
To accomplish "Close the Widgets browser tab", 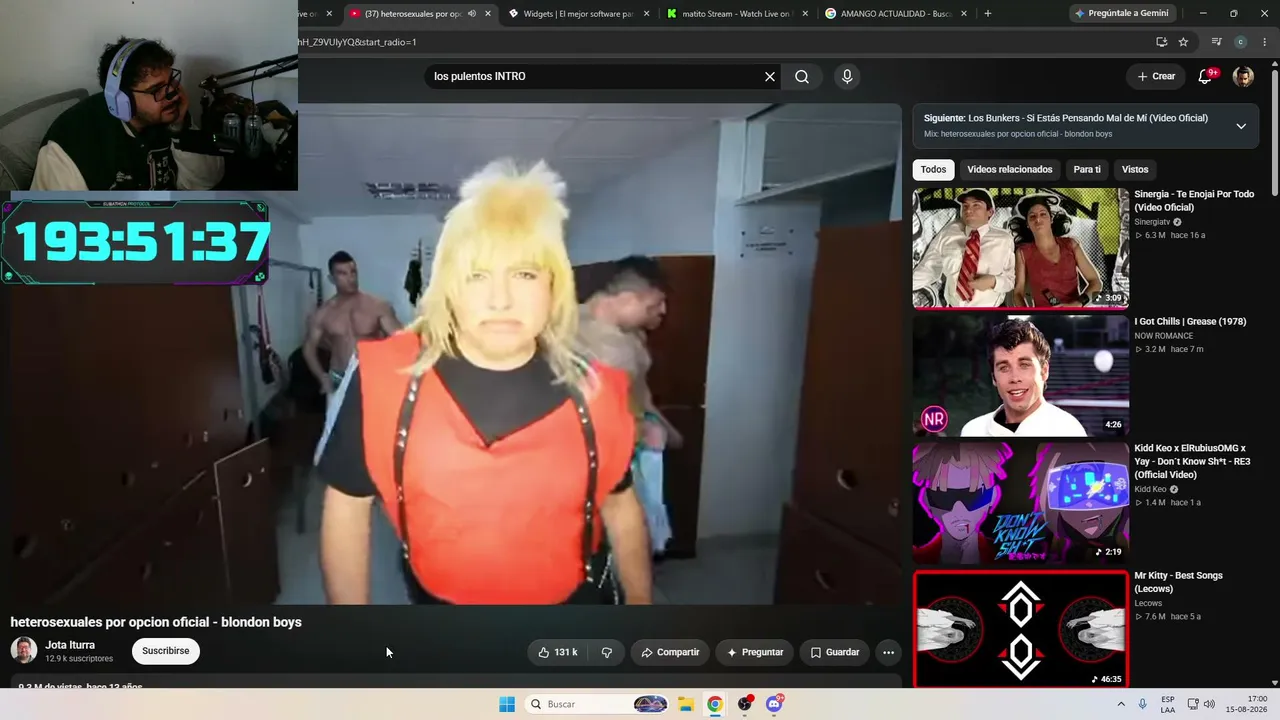I will click(x=647, y=14).
